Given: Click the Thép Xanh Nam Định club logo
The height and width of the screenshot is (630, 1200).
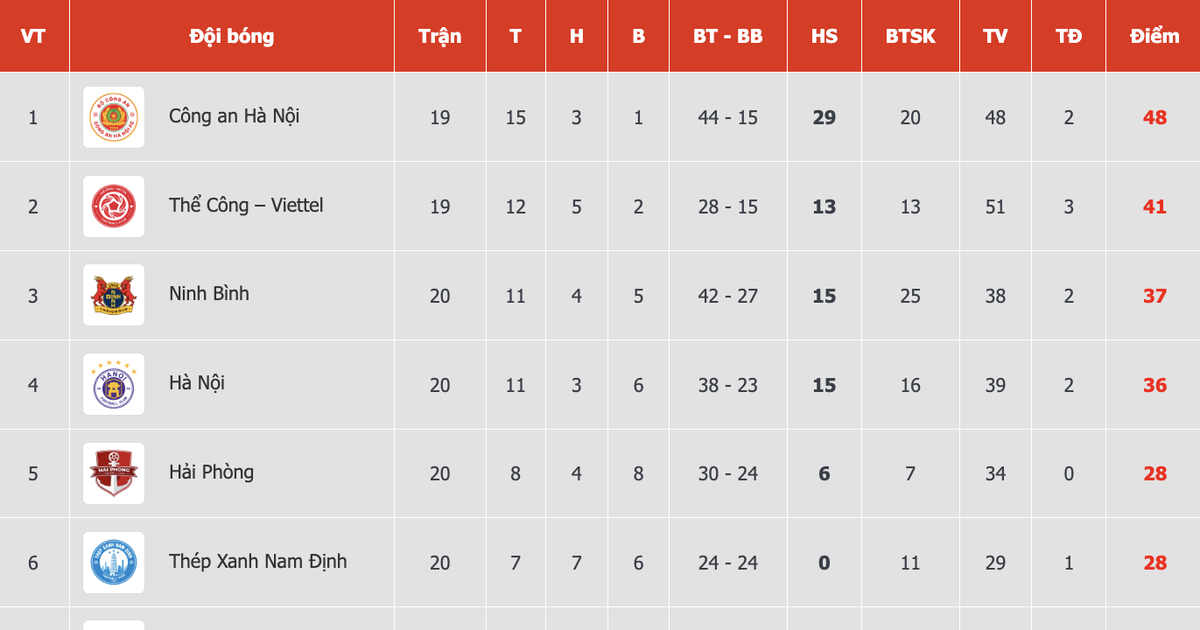Looking at the screenshot, I should click(x=113, y=562).
